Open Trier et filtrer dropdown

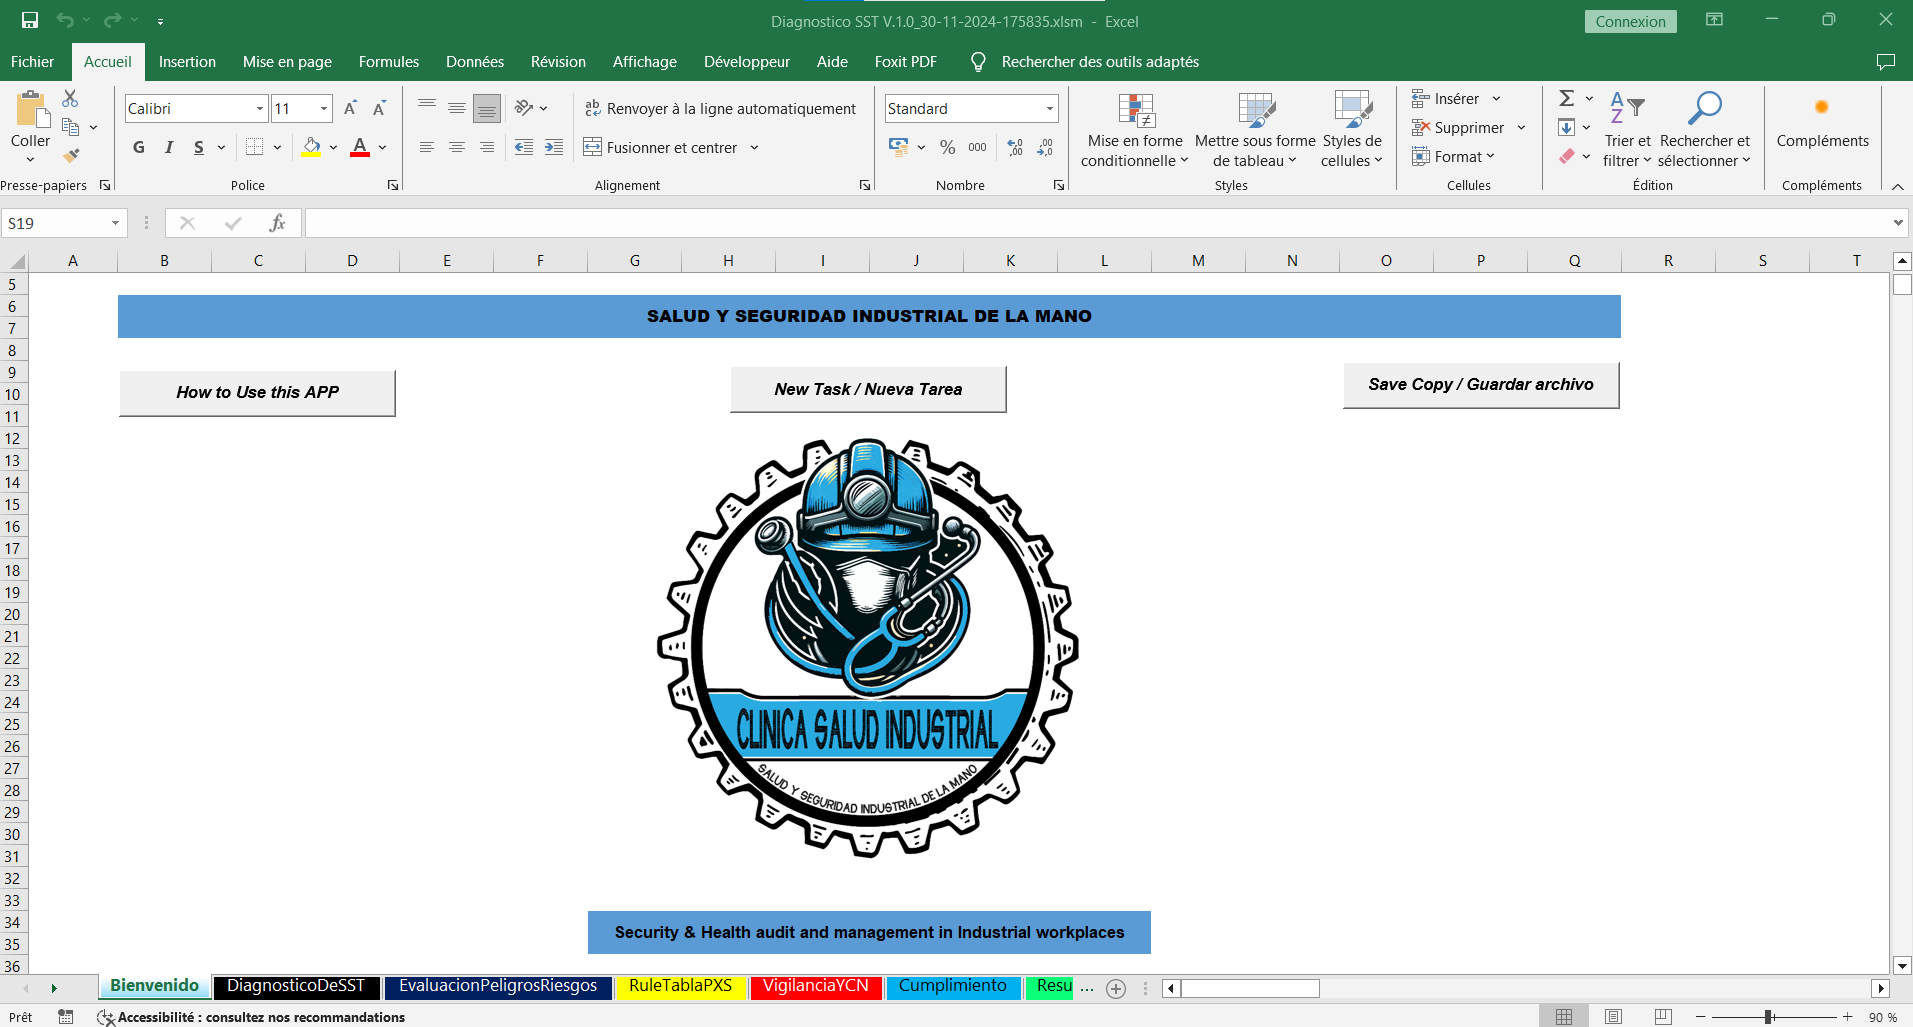pyautogui.click(x=1627, y=130)
